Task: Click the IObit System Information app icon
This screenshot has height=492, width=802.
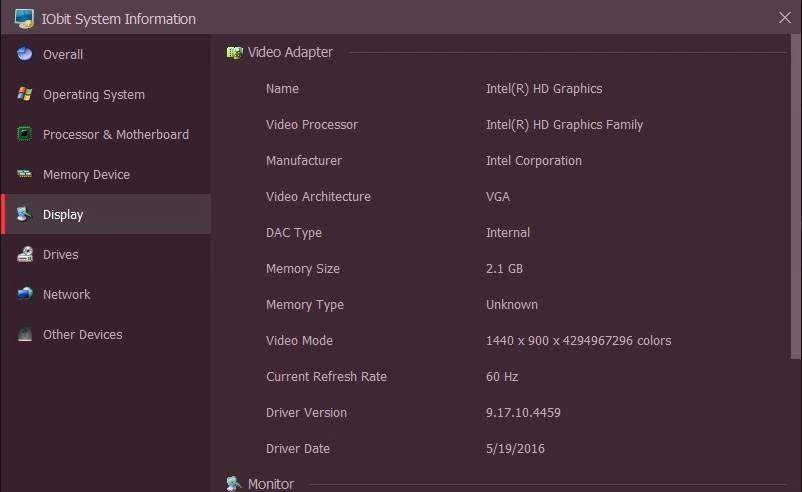Action: 24,18
